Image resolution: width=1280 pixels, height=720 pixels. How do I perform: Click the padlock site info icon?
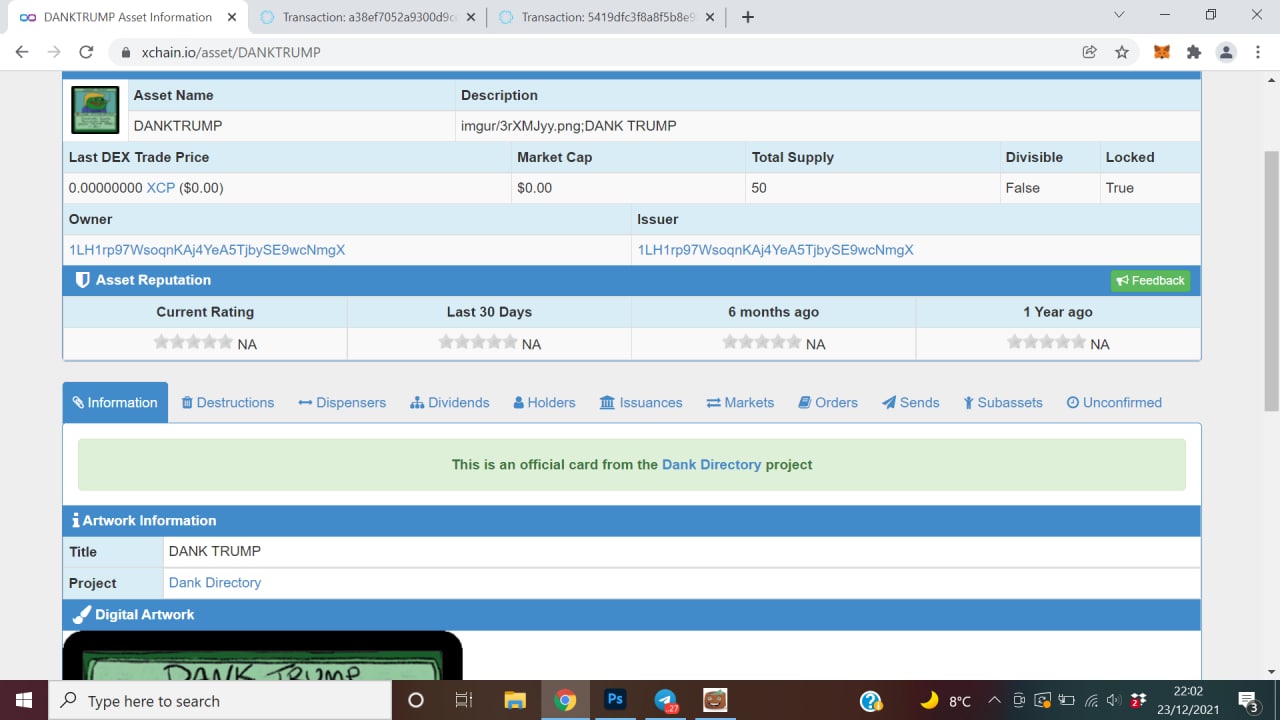coord(126,52)
